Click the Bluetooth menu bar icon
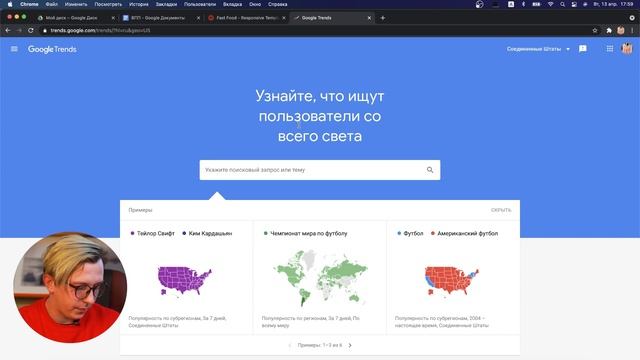The image size is (640, 360). (523, 4)
